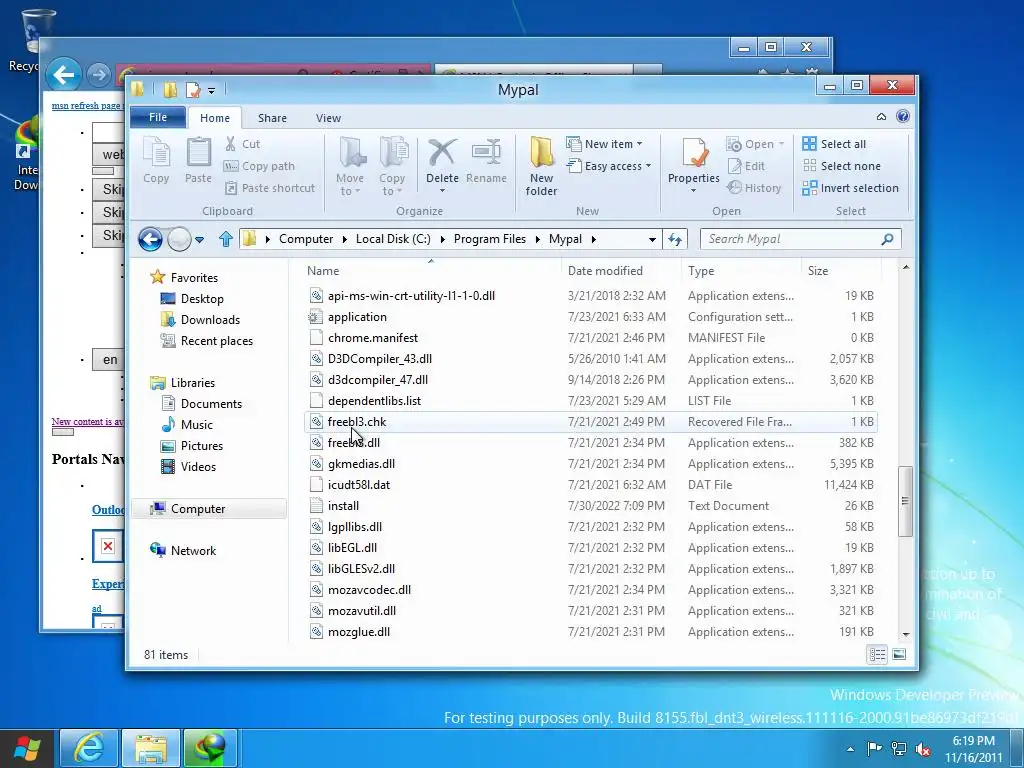The width and height of the screenshot is (1024, 768).
Task: Click the Cut scissors button
Action: (x=242, y=144)
